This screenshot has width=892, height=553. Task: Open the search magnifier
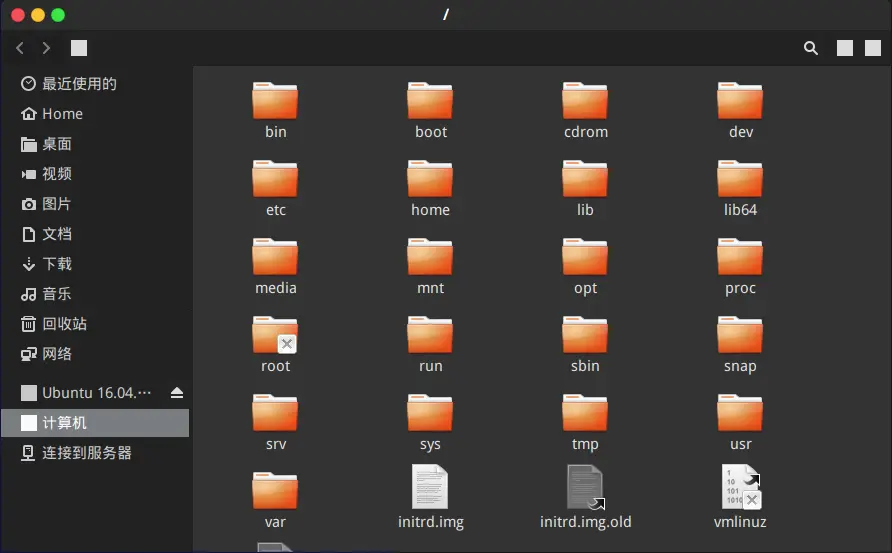click(x=811, y=48)
